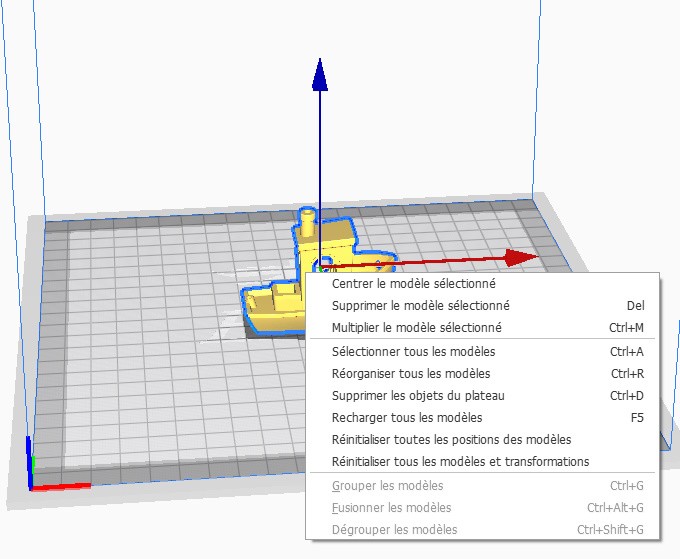Select Réinitialiser toutes les positions des modèles

(x=483, y=440)
